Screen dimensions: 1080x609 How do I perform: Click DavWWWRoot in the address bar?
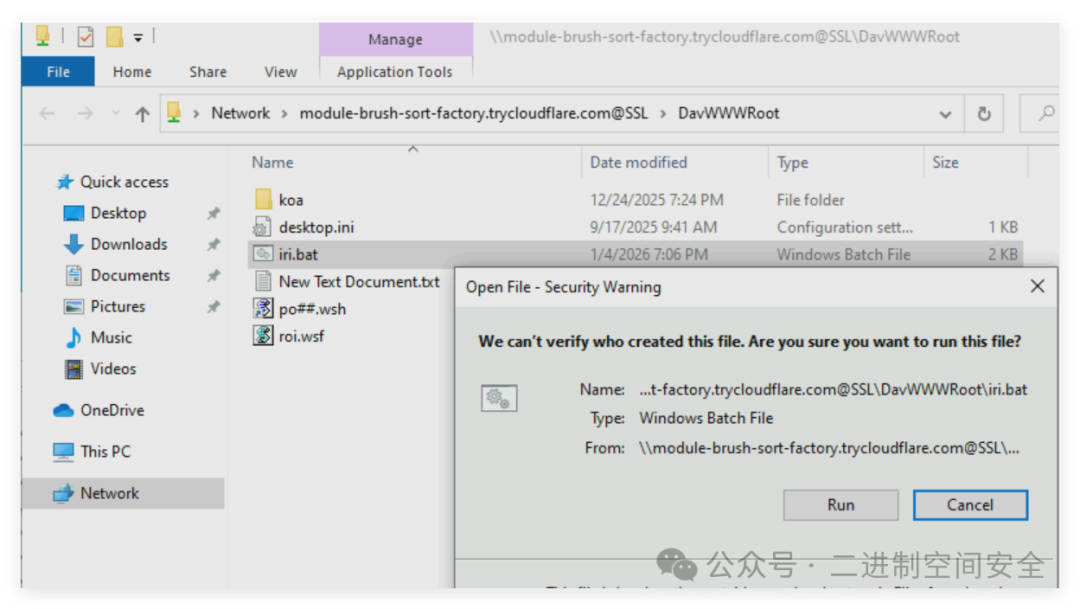(x=729, y=113)
